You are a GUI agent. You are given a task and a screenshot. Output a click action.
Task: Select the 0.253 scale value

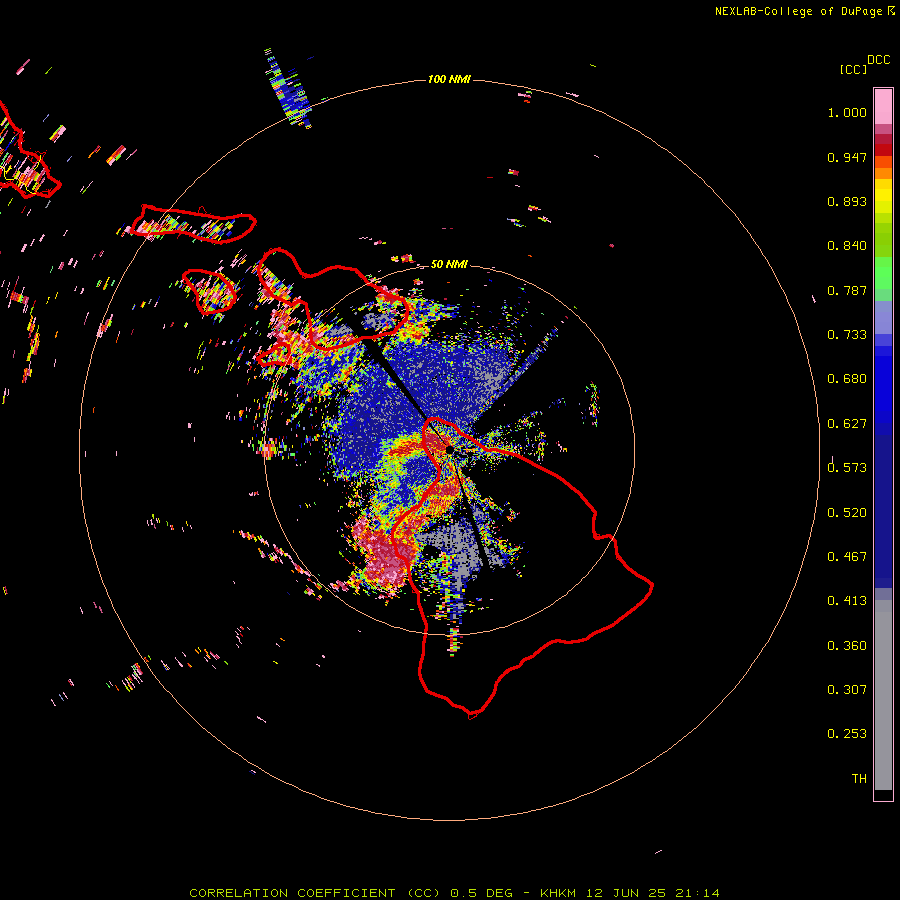pos(847,734)
